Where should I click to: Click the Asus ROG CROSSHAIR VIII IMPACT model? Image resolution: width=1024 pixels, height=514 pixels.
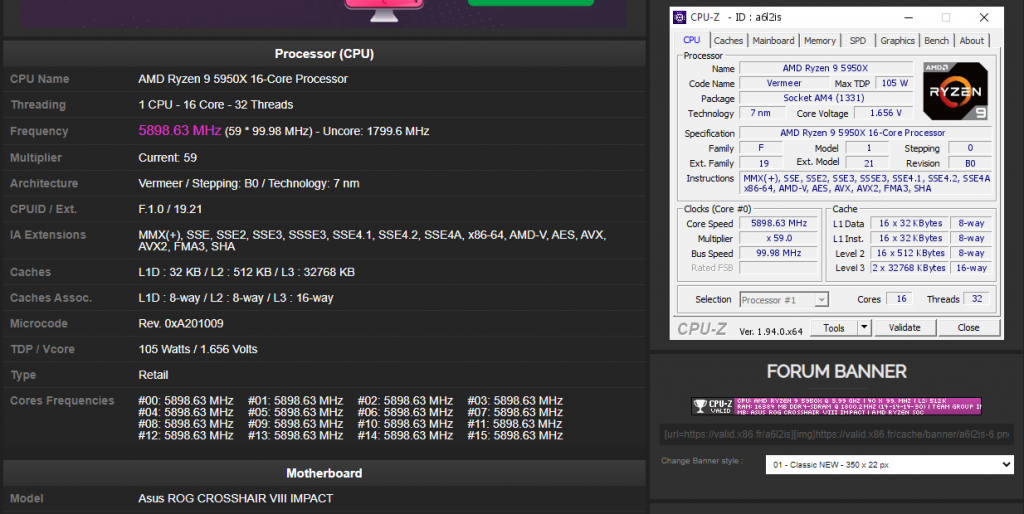point(235,498)
